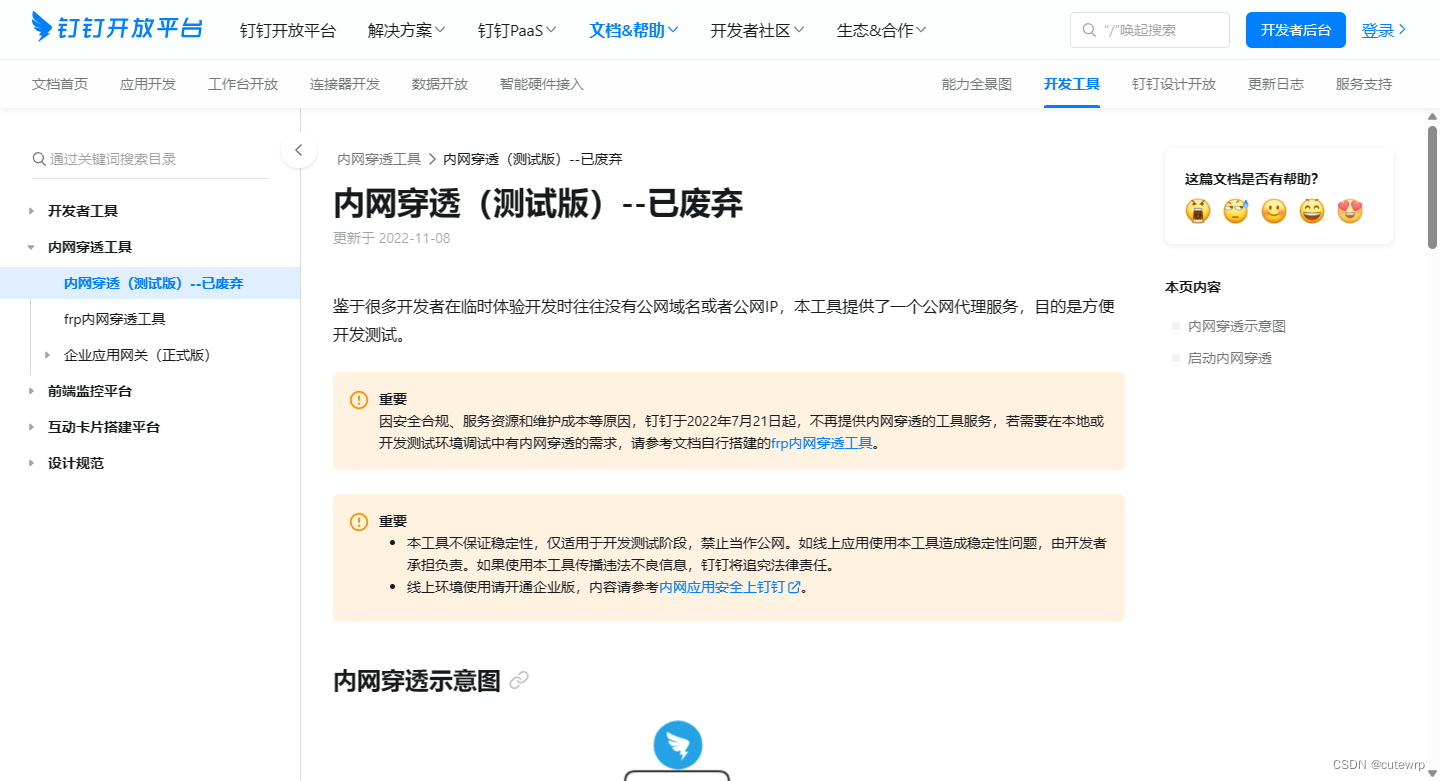Rate document with the heart-eyes emoji
The width and height of the screenshot is (1440, 781).
[x=1350, y=211]
